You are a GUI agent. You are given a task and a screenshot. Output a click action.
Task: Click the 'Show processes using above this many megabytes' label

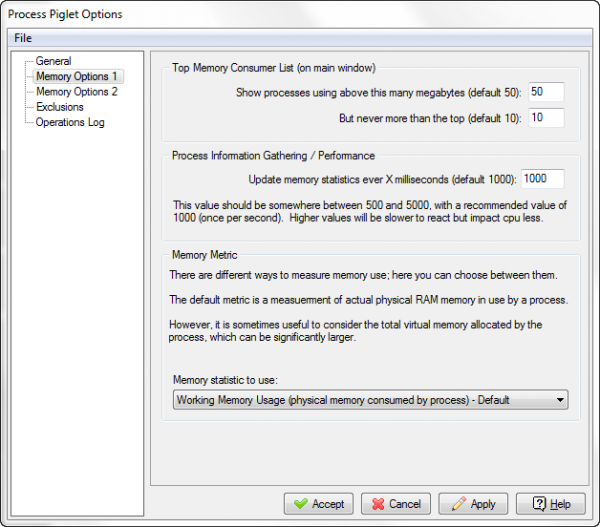378,93
